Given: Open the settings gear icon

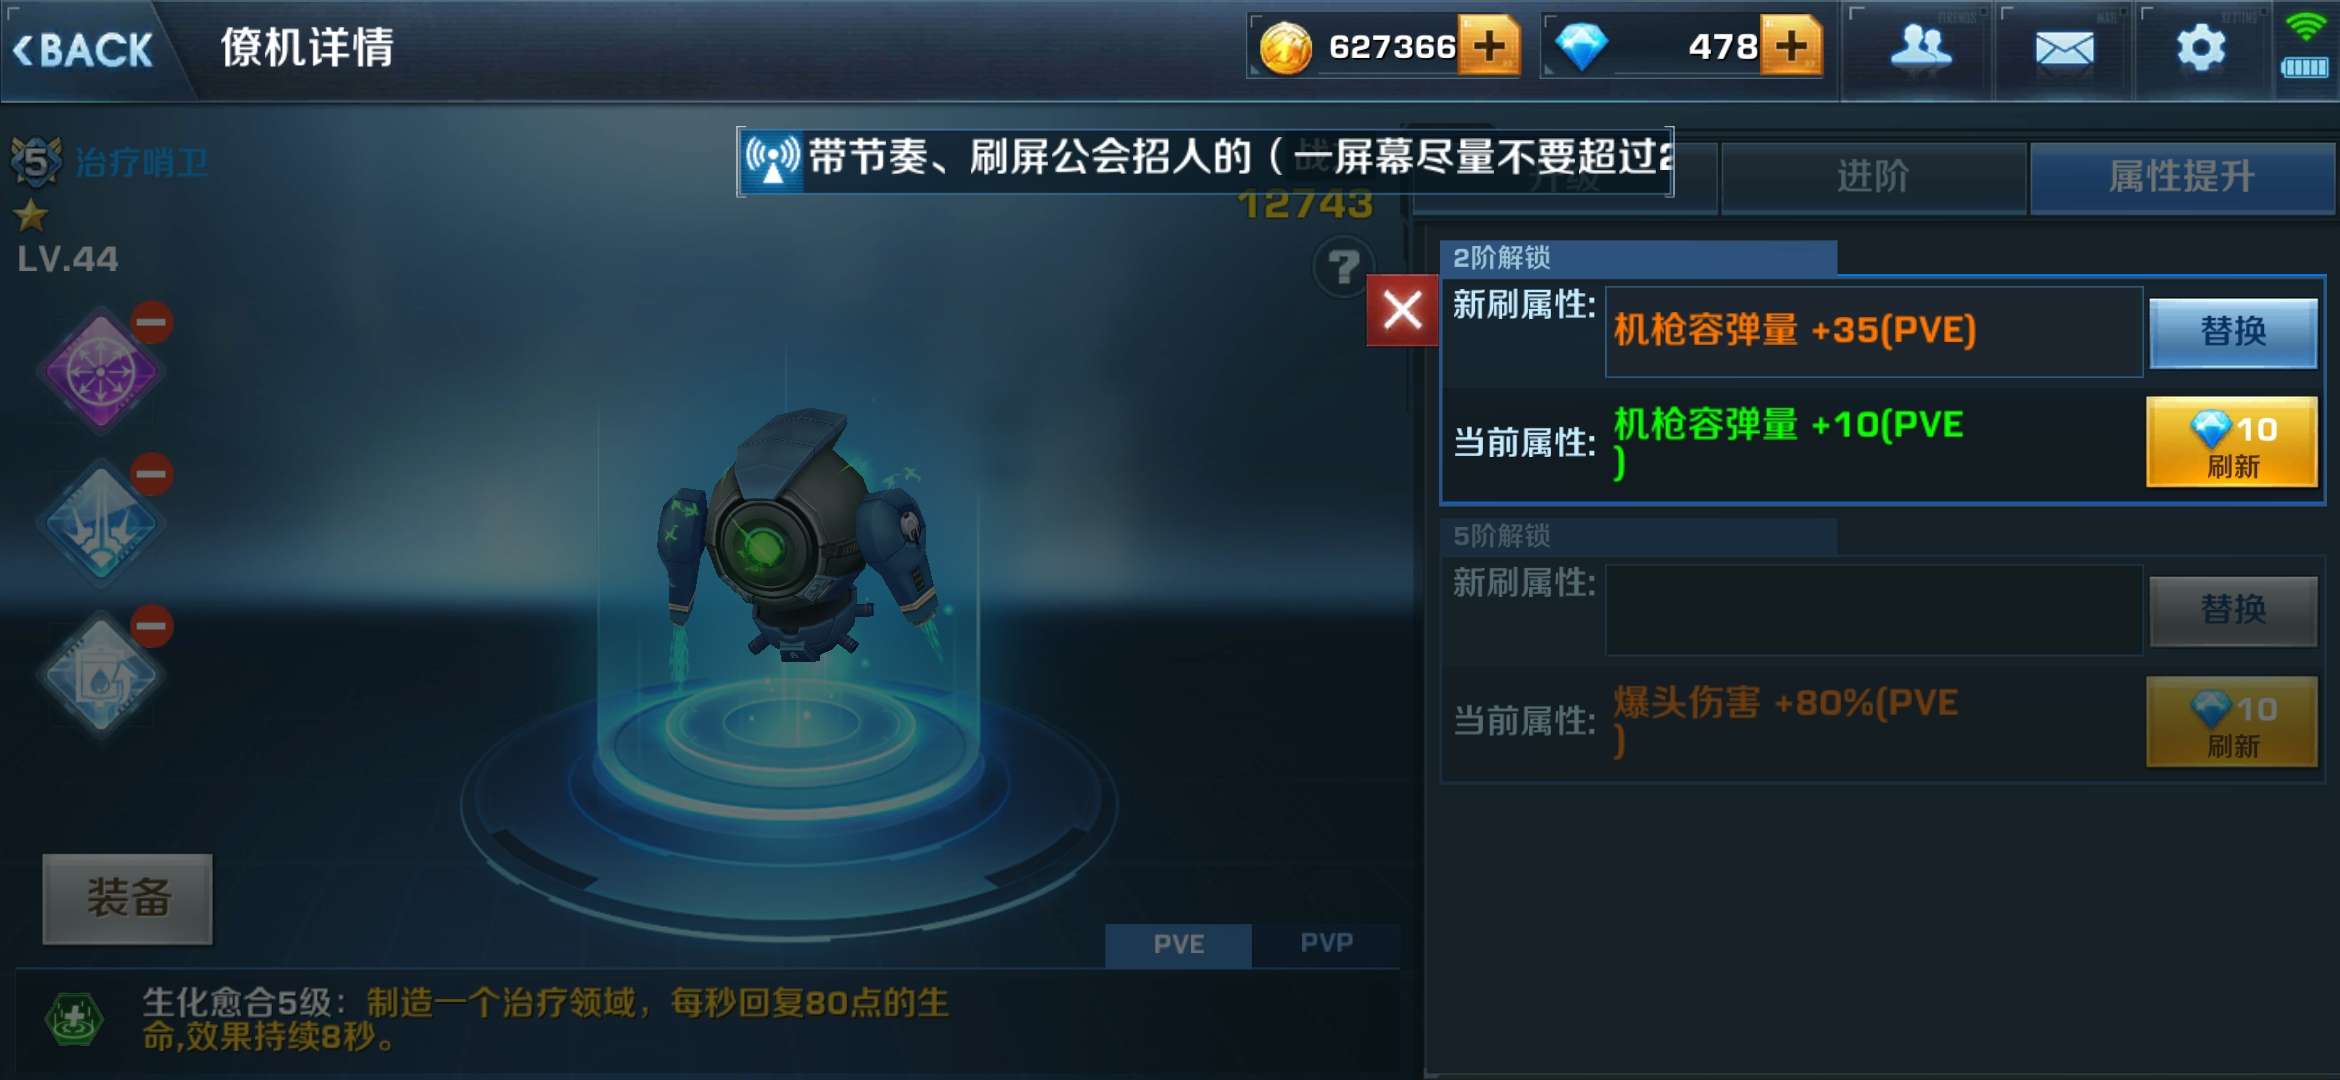Looking at the screenshot, I should coord(2201,48).
